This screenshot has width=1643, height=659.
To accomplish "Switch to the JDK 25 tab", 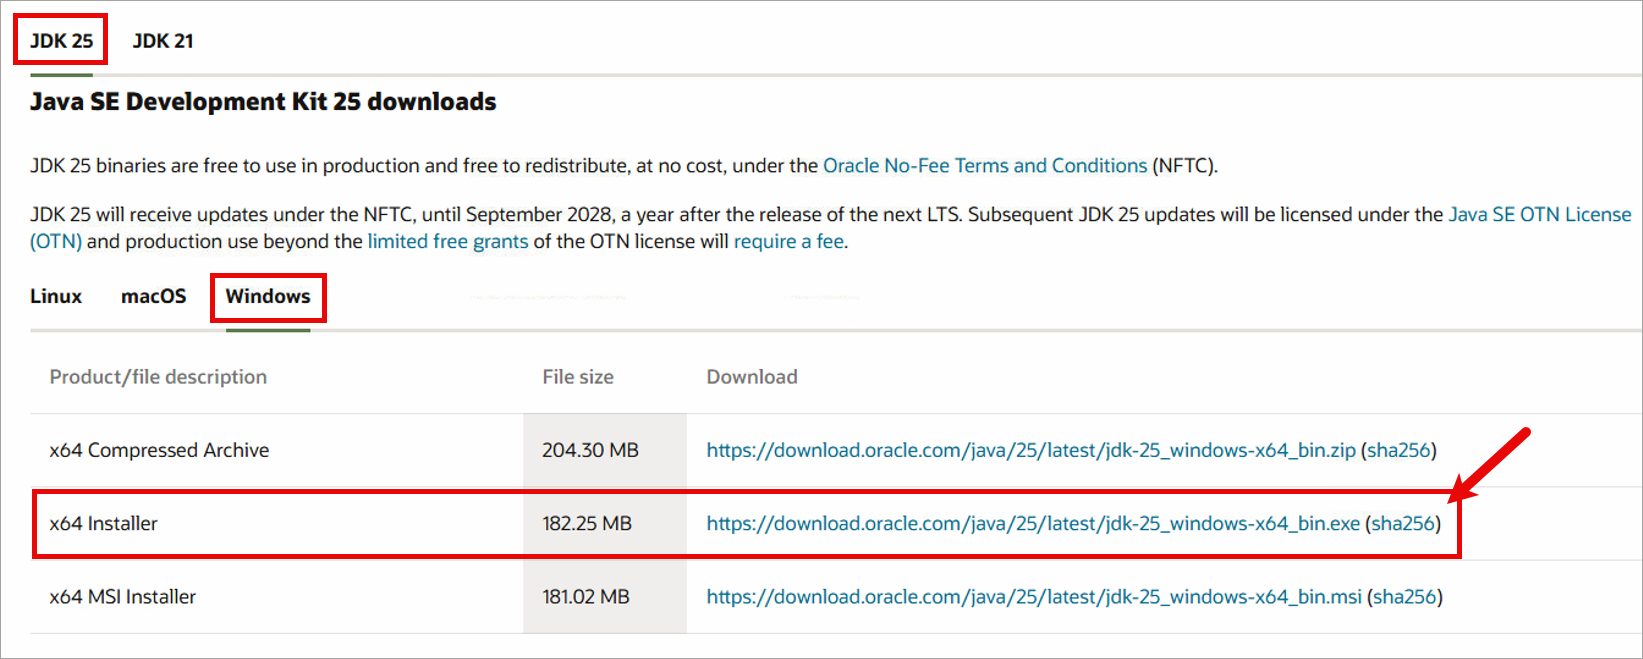I will coord(61,41).
